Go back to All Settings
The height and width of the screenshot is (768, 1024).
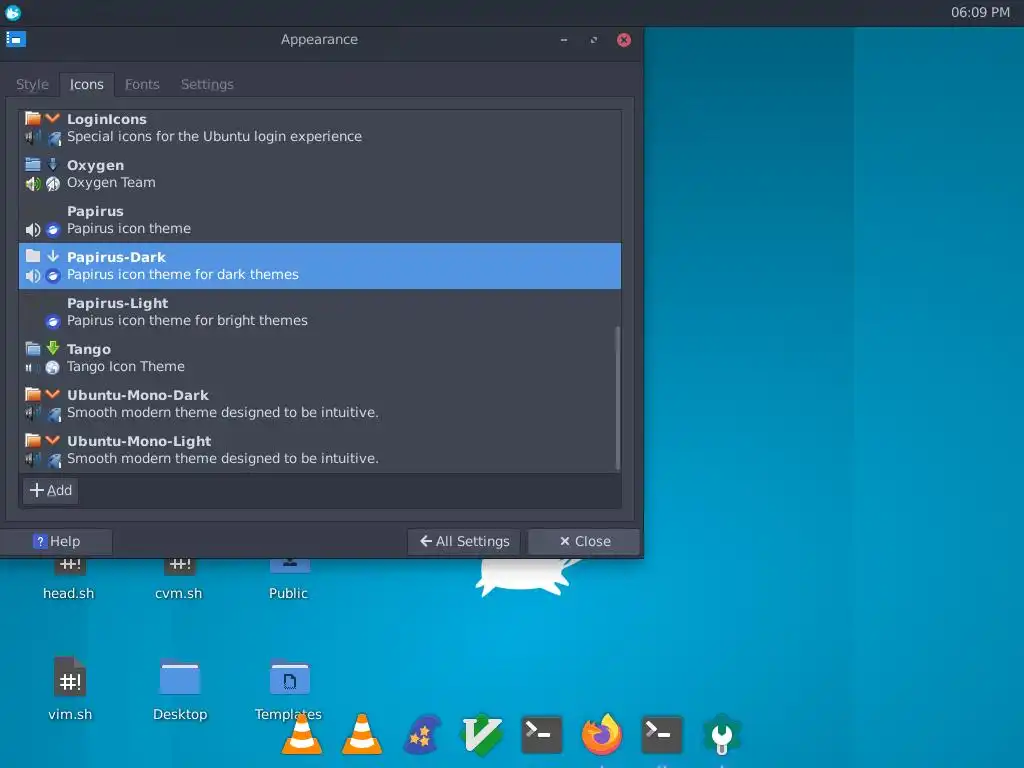464,541
